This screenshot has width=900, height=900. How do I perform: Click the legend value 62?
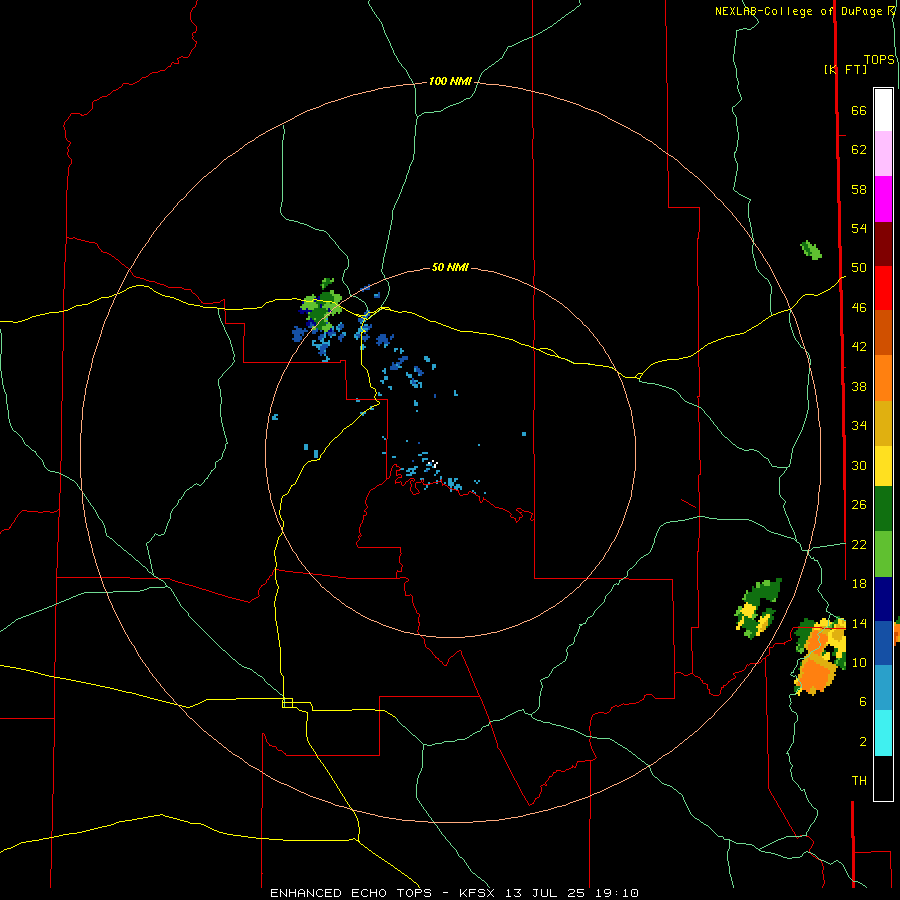[859, 149]
